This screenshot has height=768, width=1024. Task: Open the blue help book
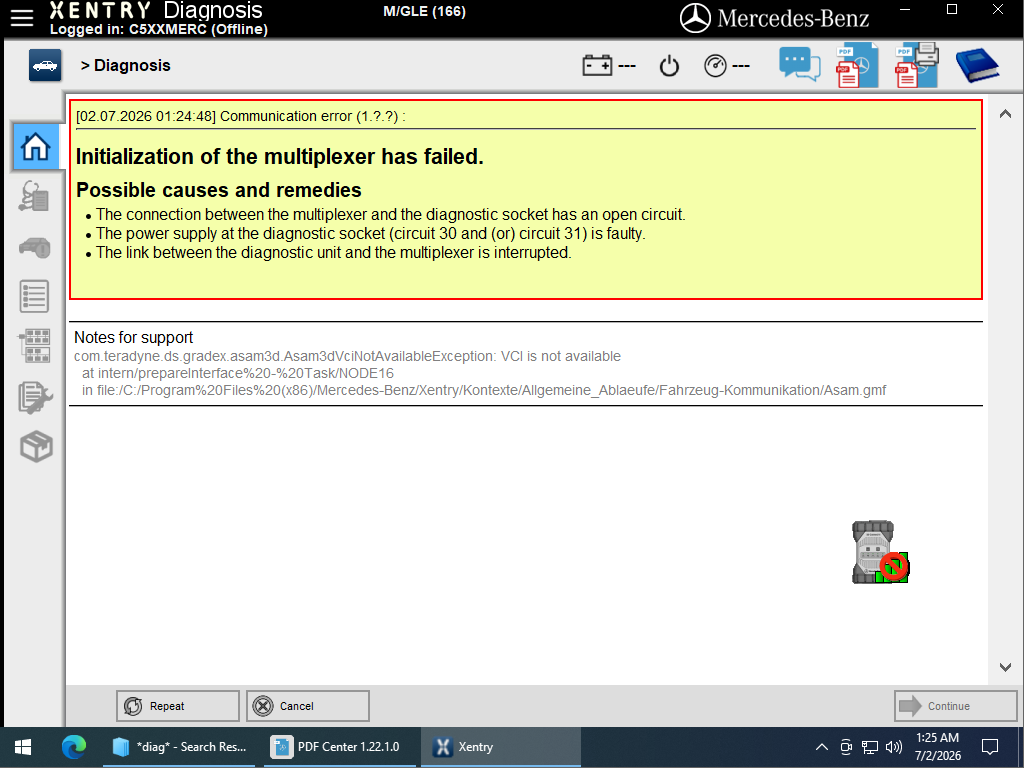coord(977,65)
